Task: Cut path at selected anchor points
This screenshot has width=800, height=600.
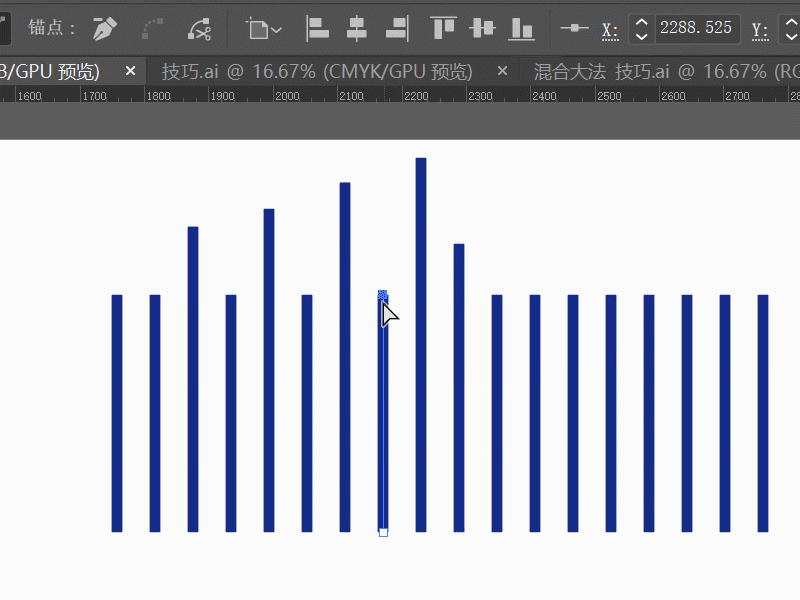Action: pyautogui.click(x=199, y=29)
